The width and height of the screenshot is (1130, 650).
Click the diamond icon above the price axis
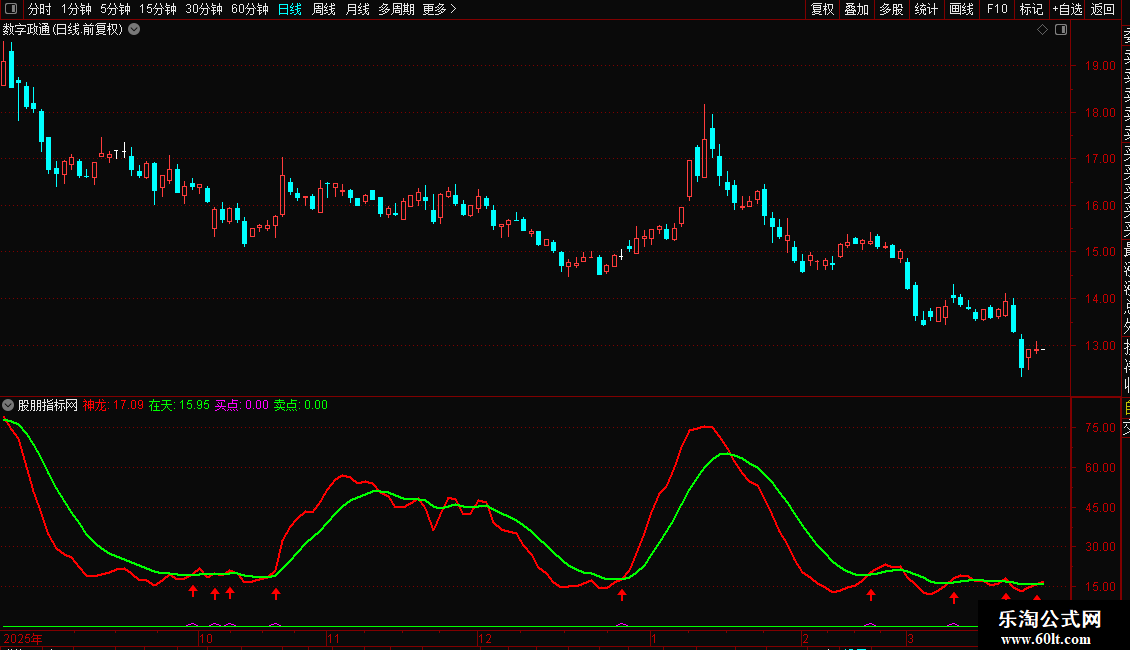[x=1042, y=30]
